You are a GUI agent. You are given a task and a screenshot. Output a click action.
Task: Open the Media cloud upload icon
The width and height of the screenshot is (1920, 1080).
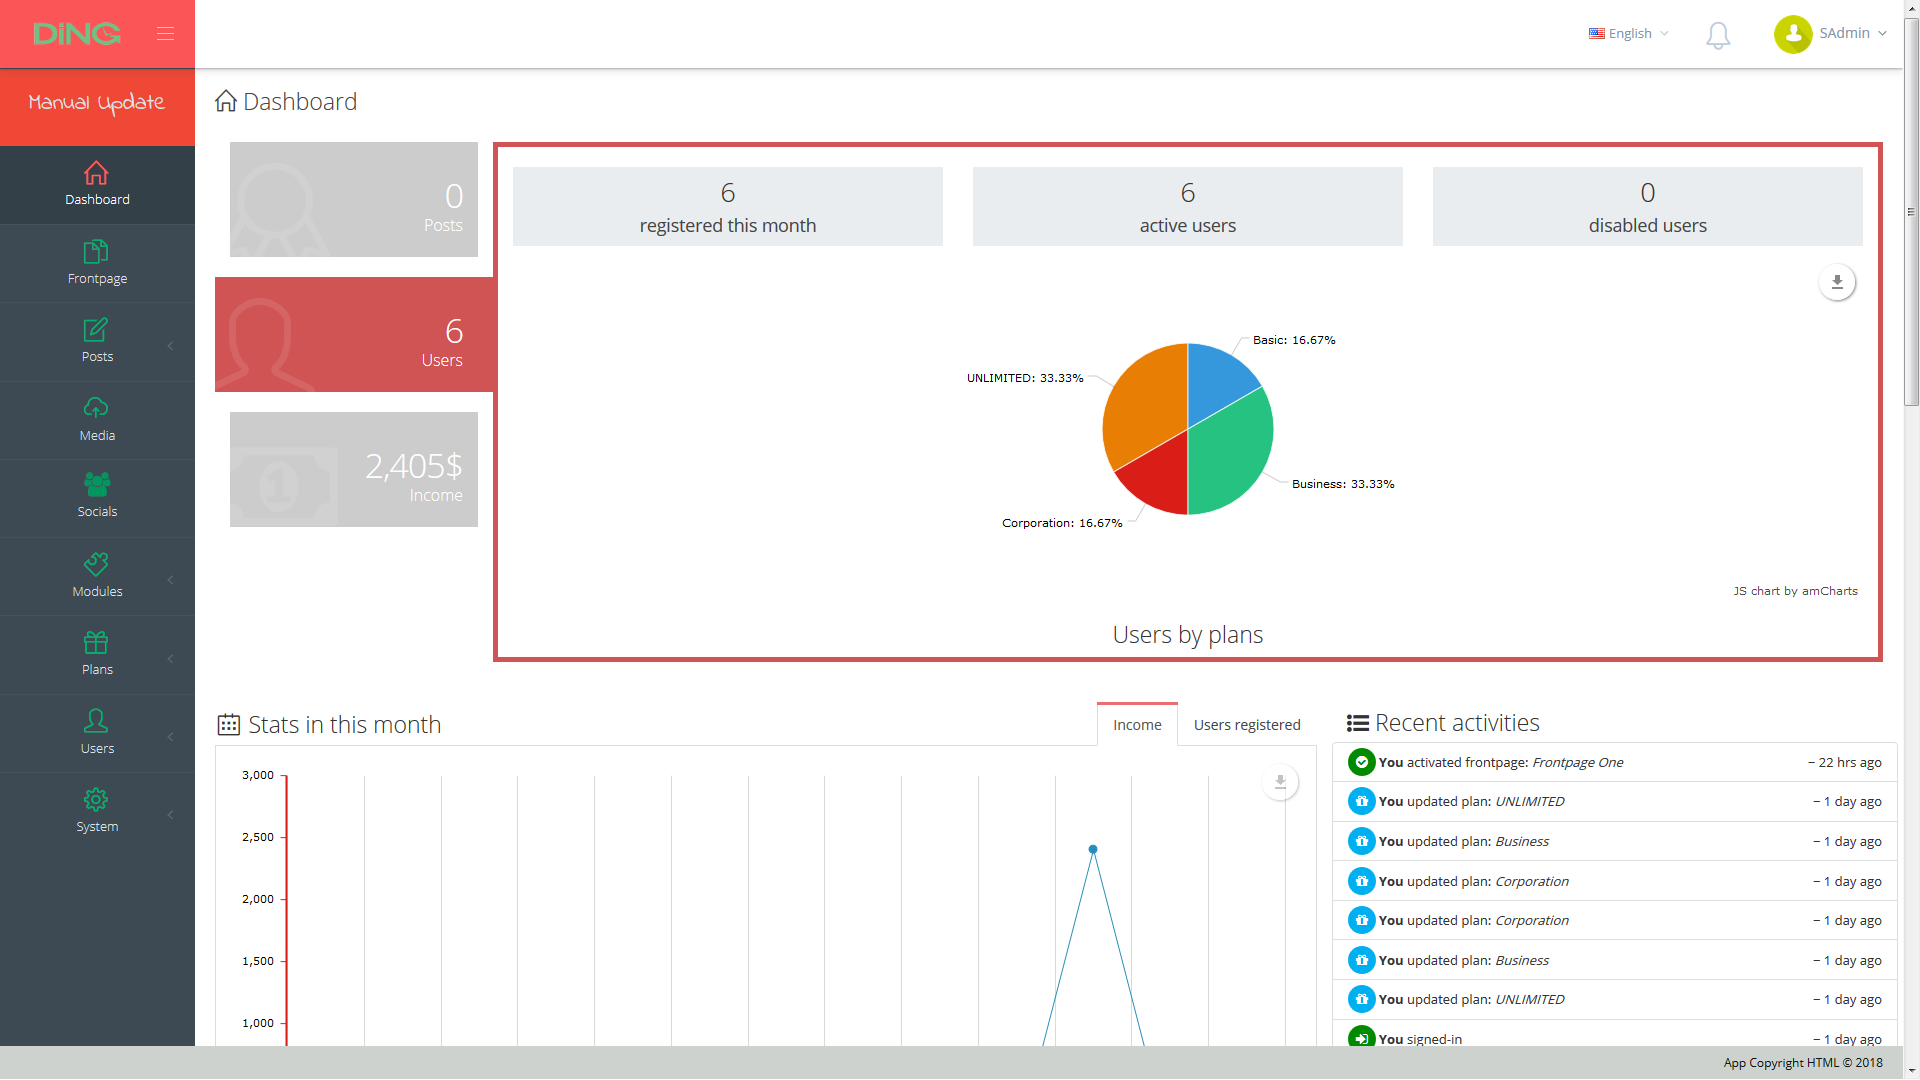click(96, 408)
